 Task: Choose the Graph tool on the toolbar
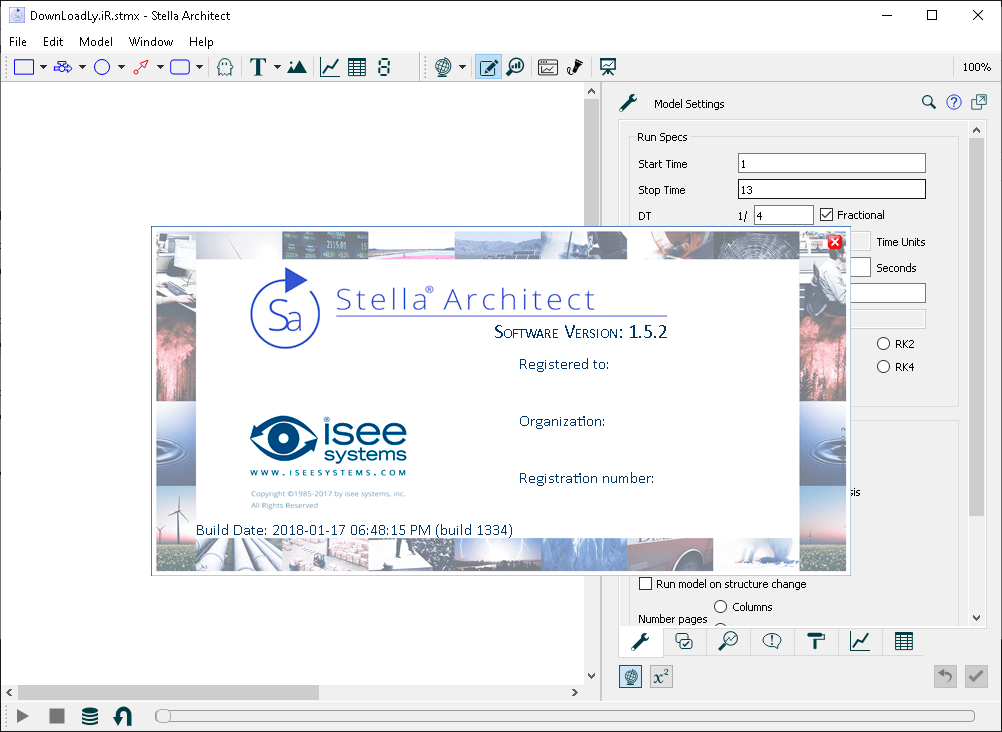pyautogui.click(x=328, y=67)
